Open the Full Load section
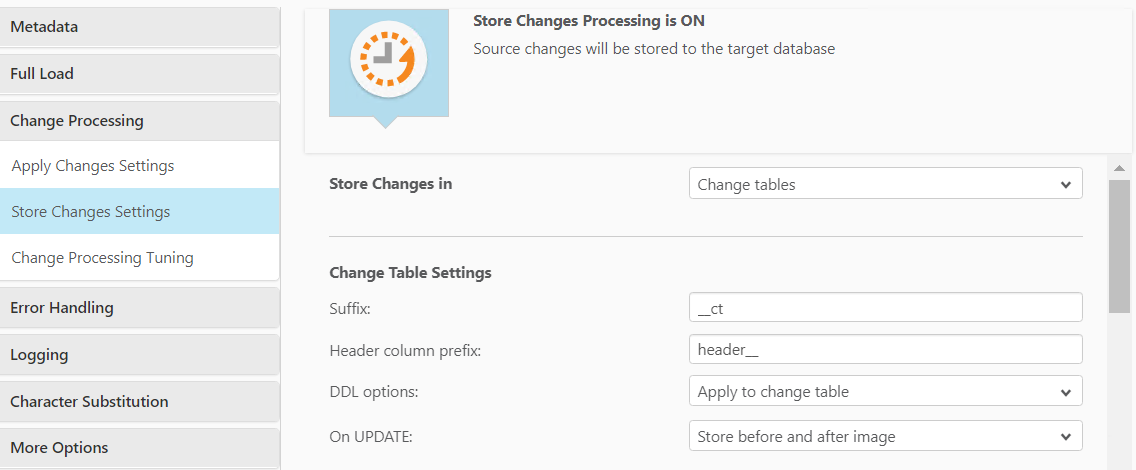Image resolution: width=1136 pixels, height=470 pixels. pyautogui.click(x=139, y=74)
